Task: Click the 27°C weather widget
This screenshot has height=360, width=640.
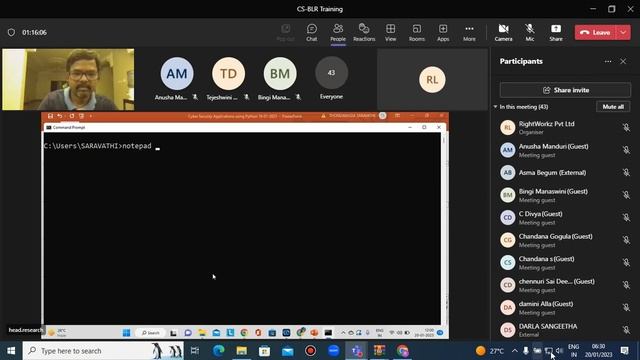Action: 490,351
